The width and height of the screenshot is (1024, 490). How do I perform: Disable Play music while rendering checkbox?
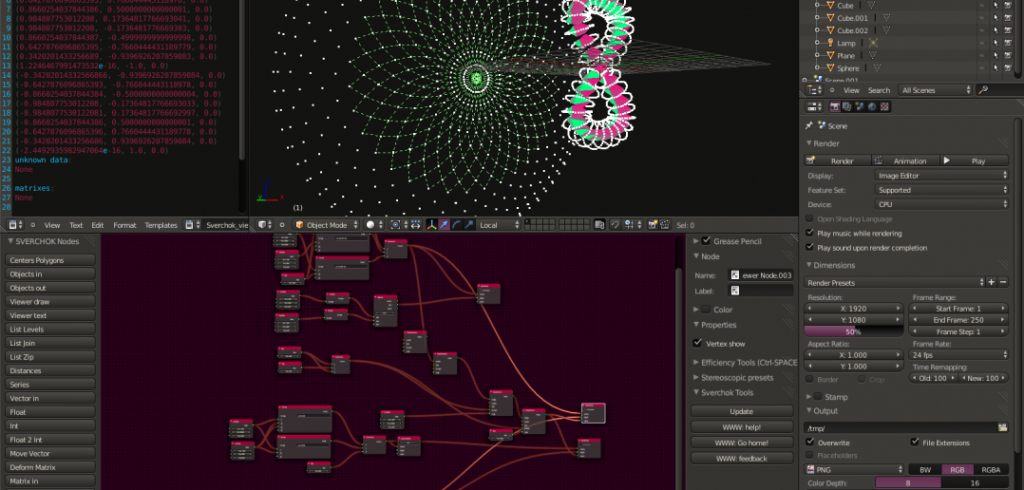(x=811, y=232)
